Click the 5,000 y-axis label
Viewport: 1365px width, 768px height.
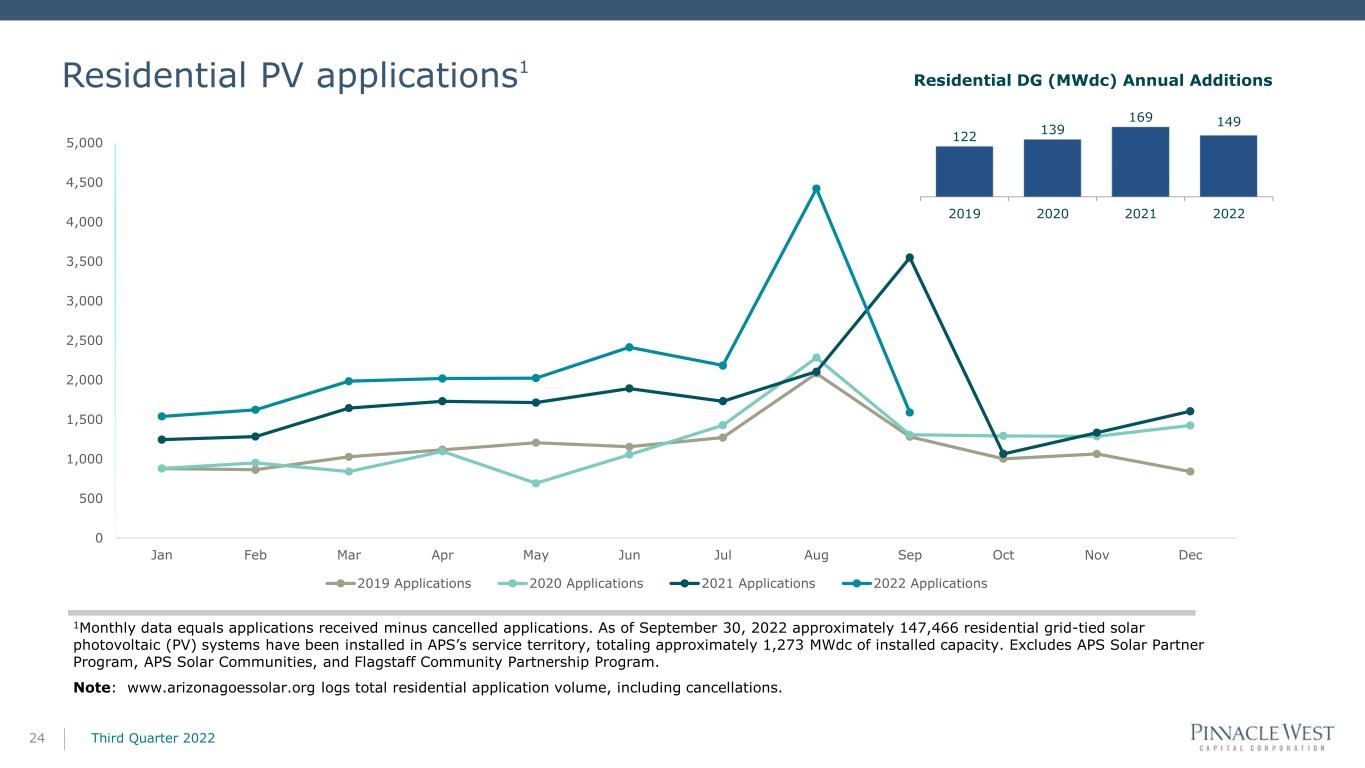83,143
